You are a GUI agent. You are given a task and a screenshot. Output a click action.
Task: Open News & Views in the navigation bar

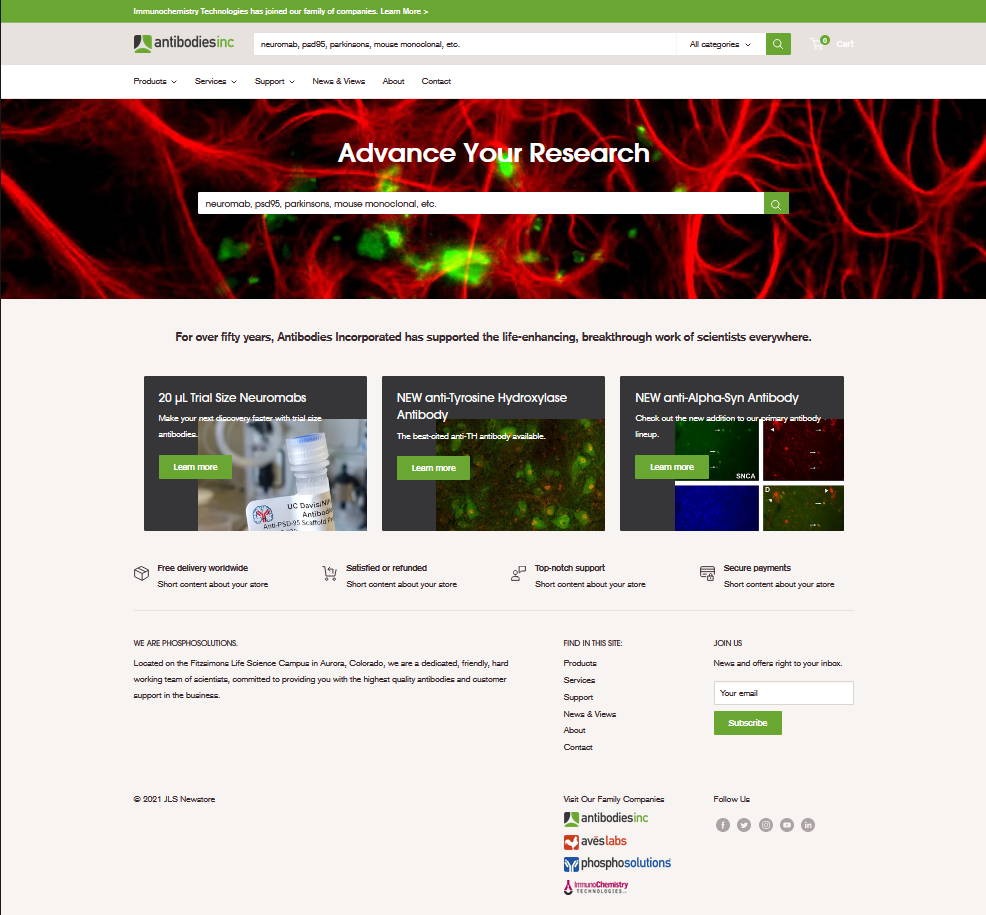(x=338, y=81)
